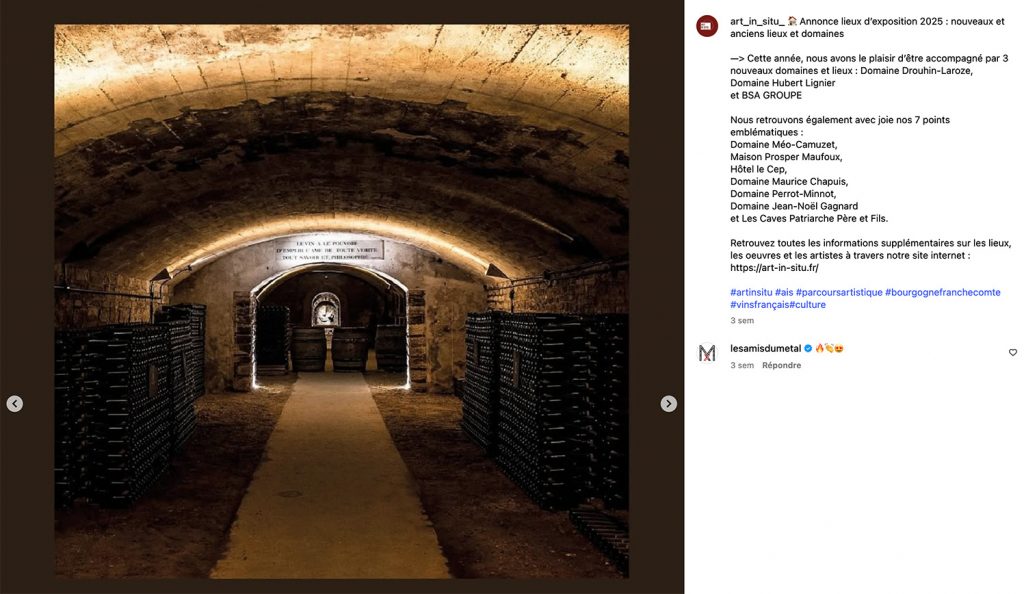Open the #parcoursartistique hashtag

point(839,292)
